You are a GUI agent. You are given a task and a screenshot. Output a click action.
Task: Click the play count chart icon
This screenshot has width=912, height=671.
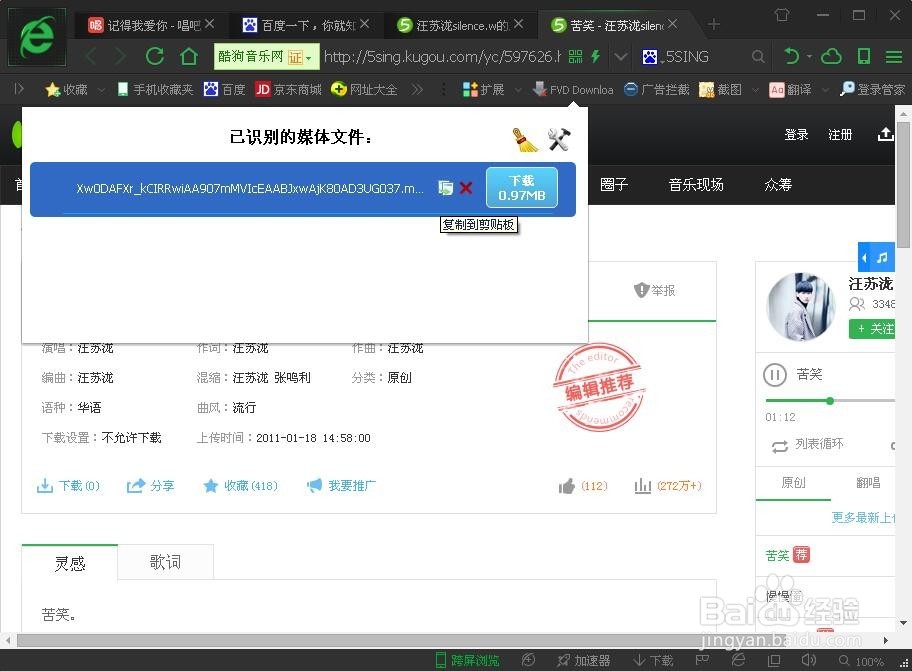point(643,486)
